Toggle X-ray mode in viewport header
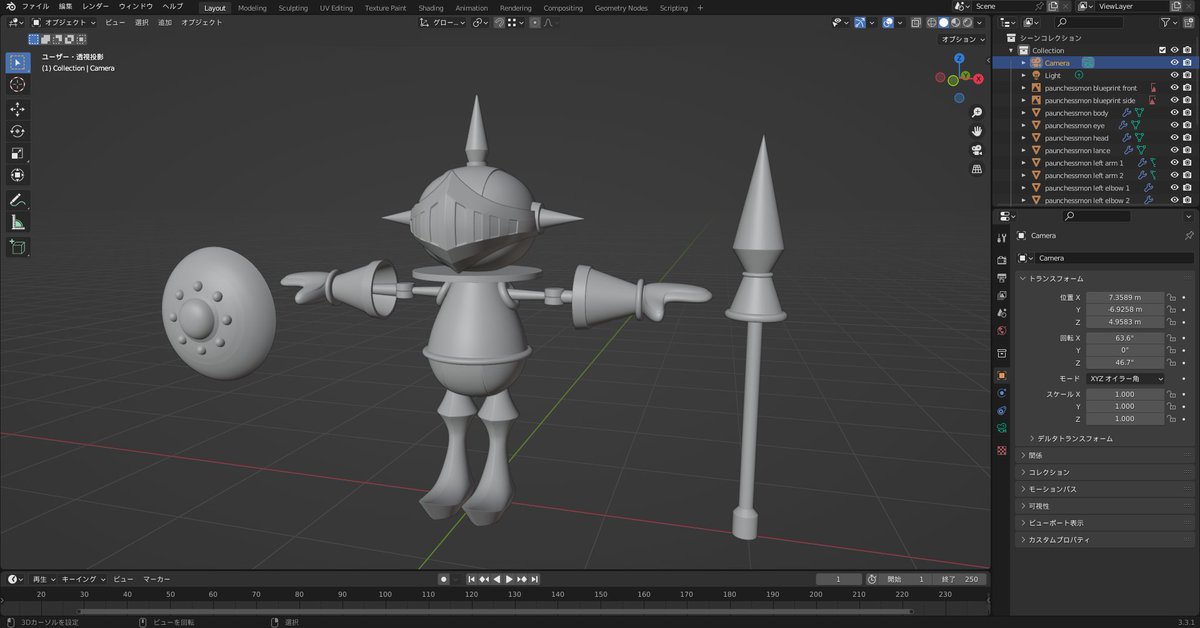 coord(916,22)
